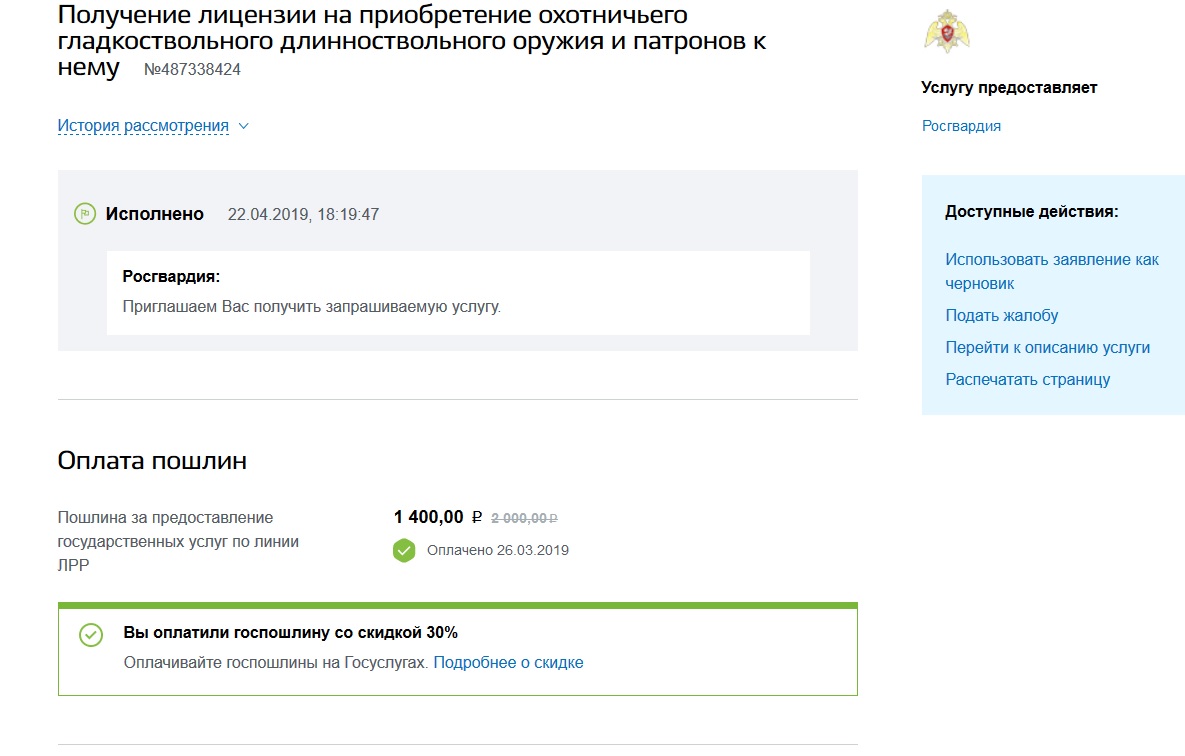Click the green hexagon paid checkmark icon
This screenshot has height=756, width=1185.
[403, 550]
